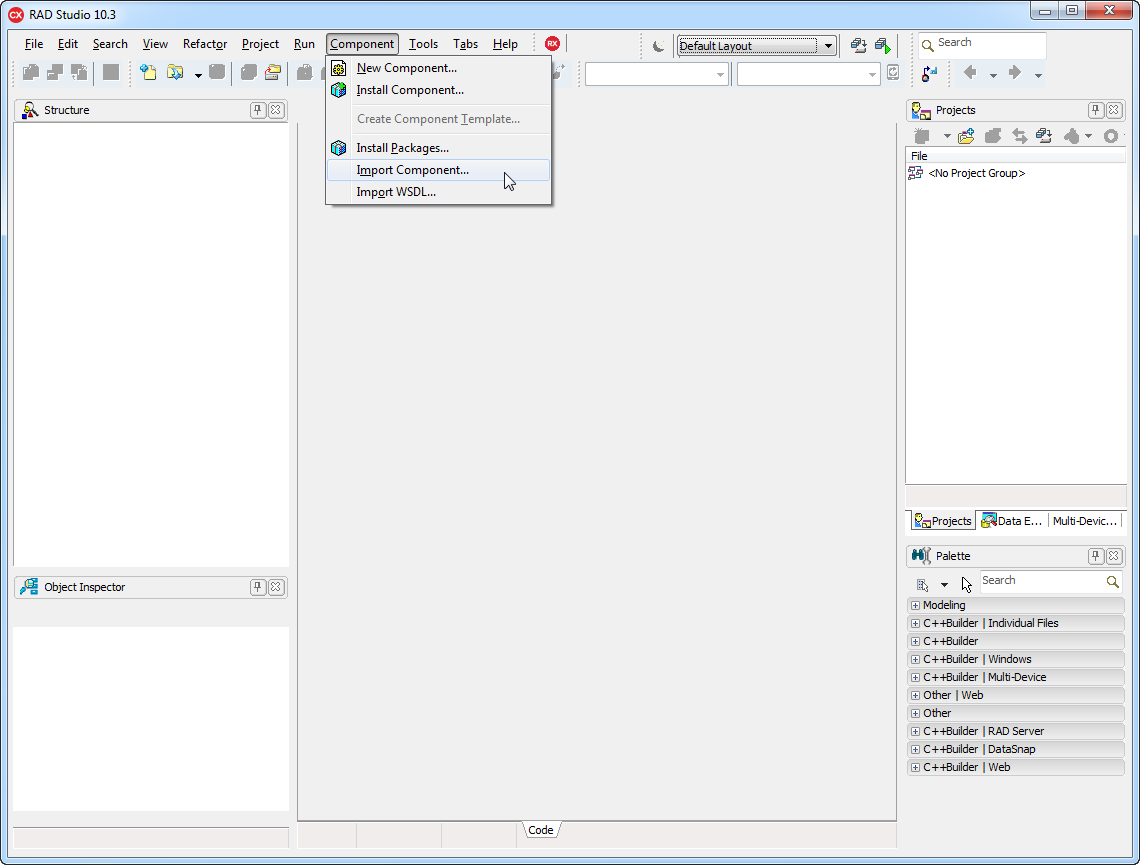1140x865 pixels.
Task: Open the first empty platform combo box
Action: (x=657, y=74)
